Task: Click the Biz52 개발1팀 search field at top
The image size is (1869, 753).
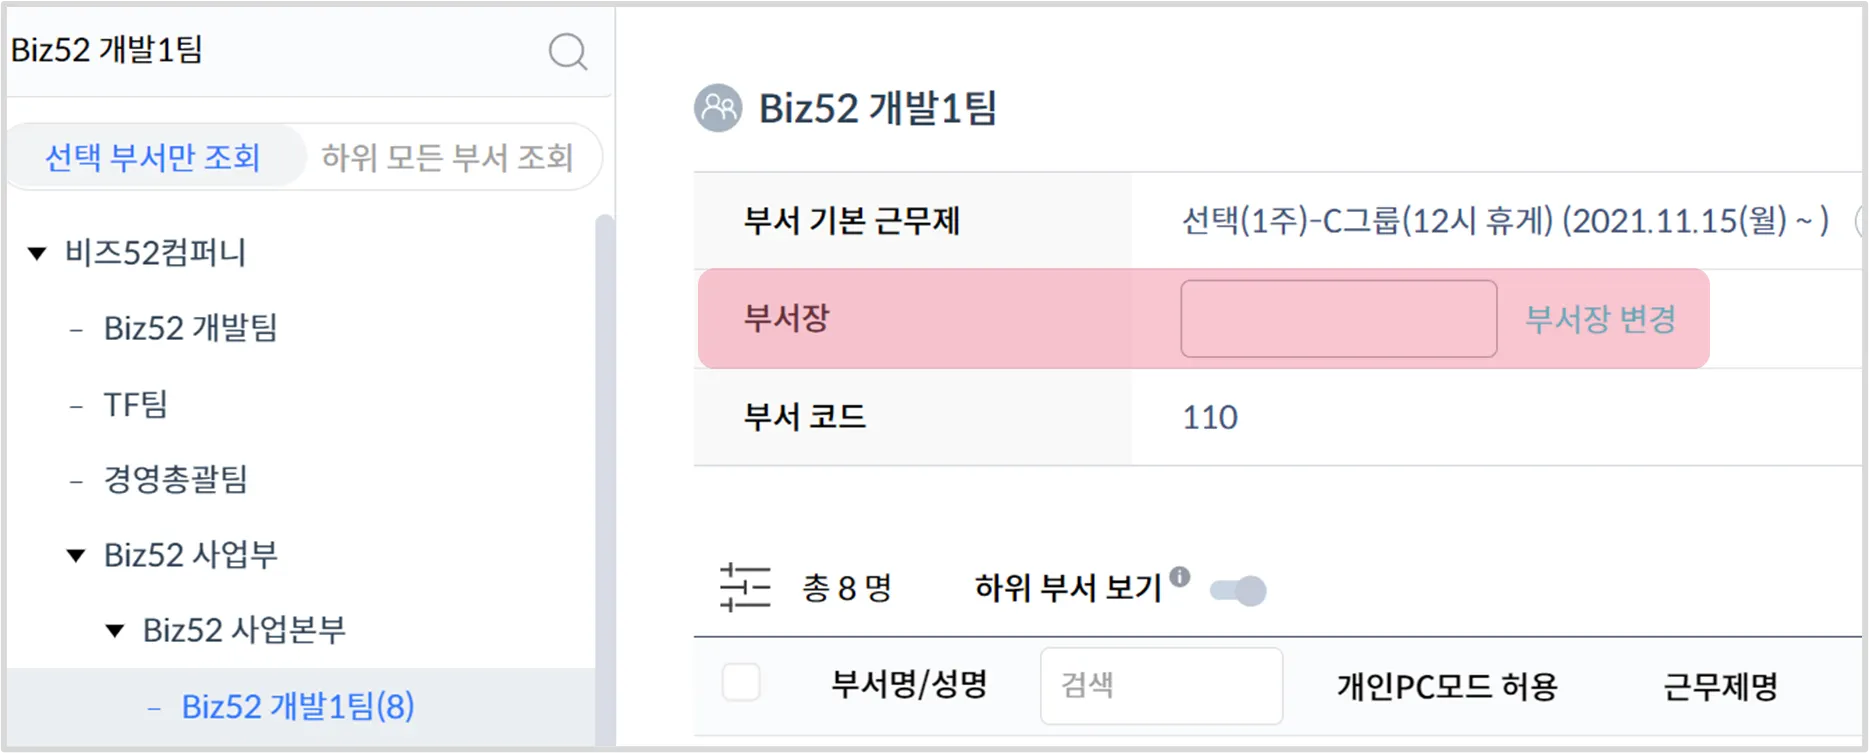Action: point(270,50)
